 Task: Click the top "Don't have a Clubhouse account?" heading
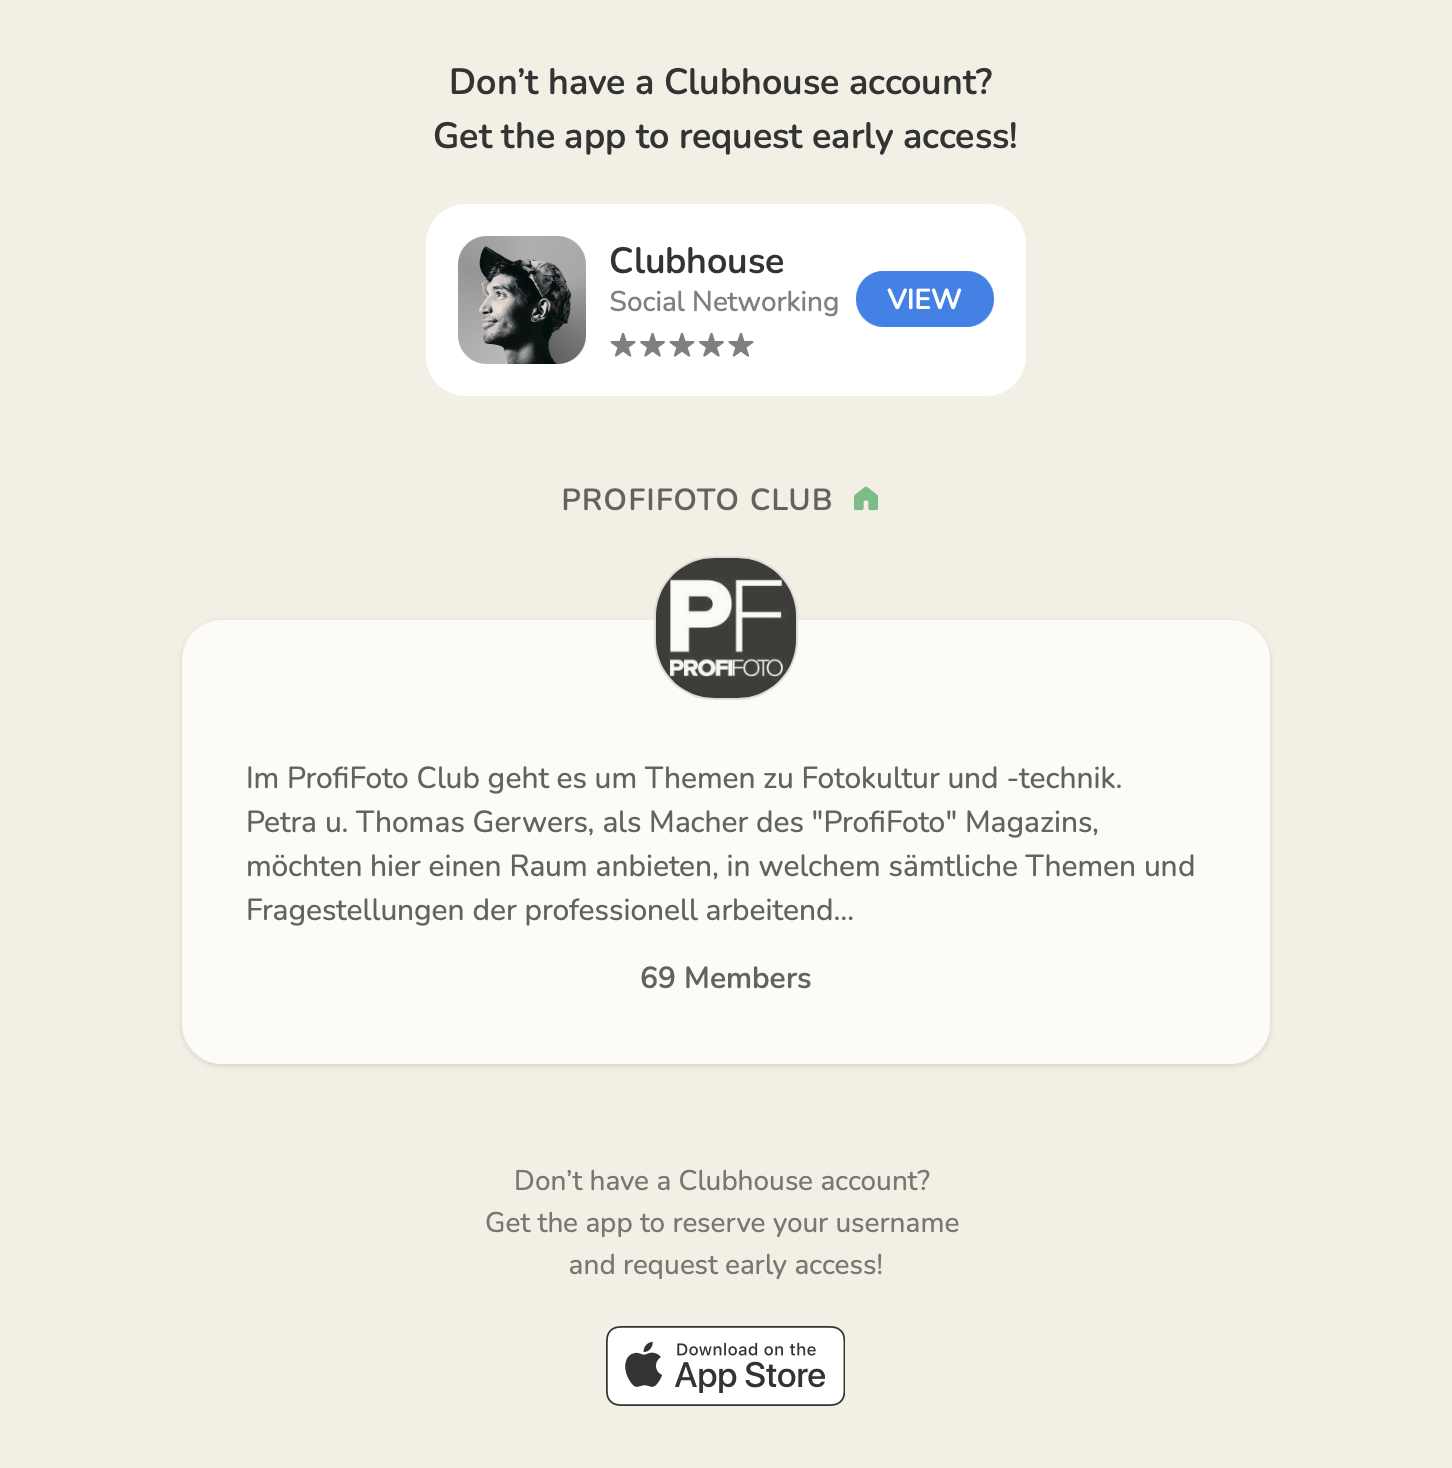click(721, 82)
